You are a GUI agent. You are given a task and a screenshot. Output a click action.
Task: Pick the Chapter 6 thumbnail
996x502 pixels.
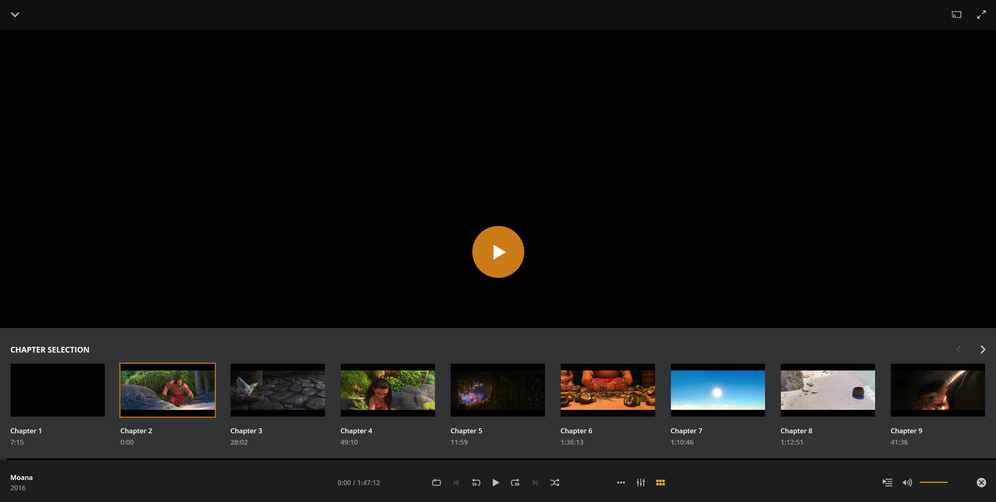[607, 390]
